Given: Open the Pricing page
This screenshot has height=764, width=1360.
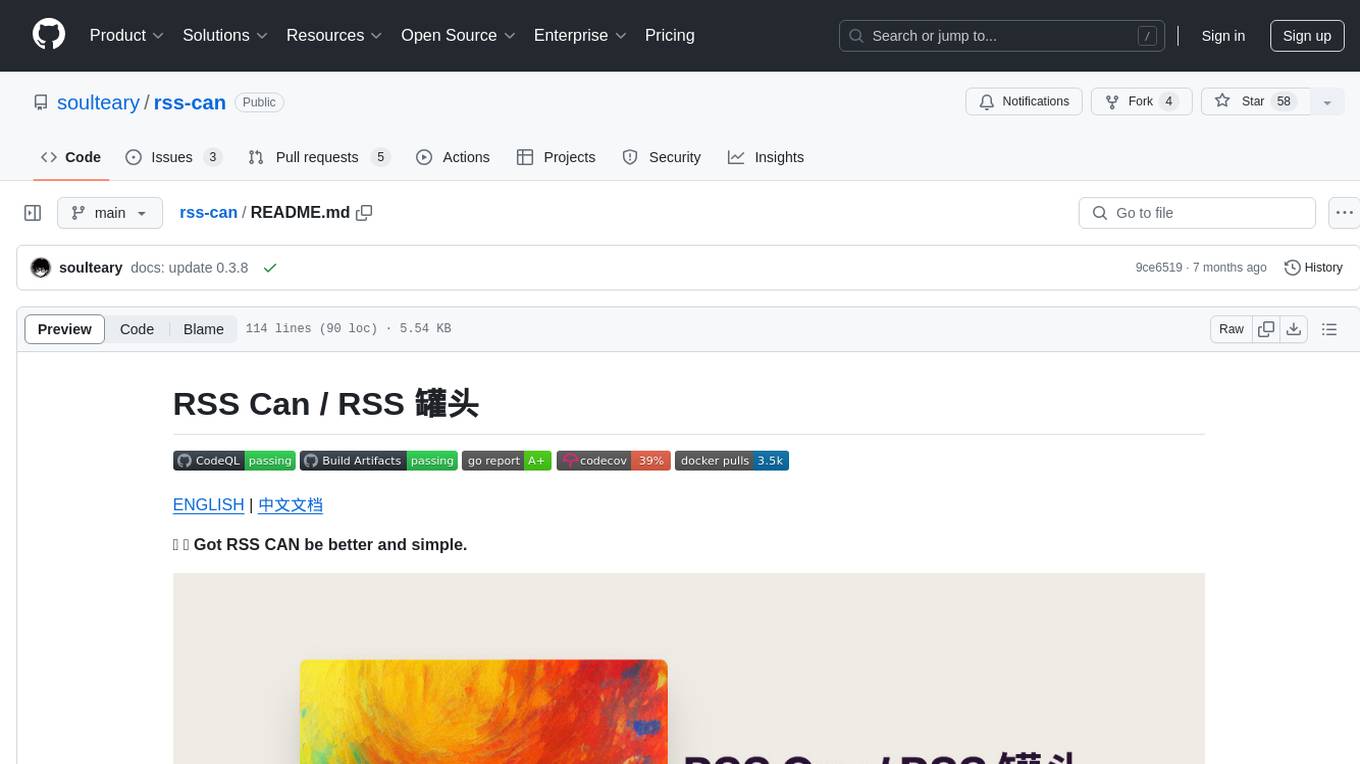Looking at the screenshot, I should tap(670, 35).
